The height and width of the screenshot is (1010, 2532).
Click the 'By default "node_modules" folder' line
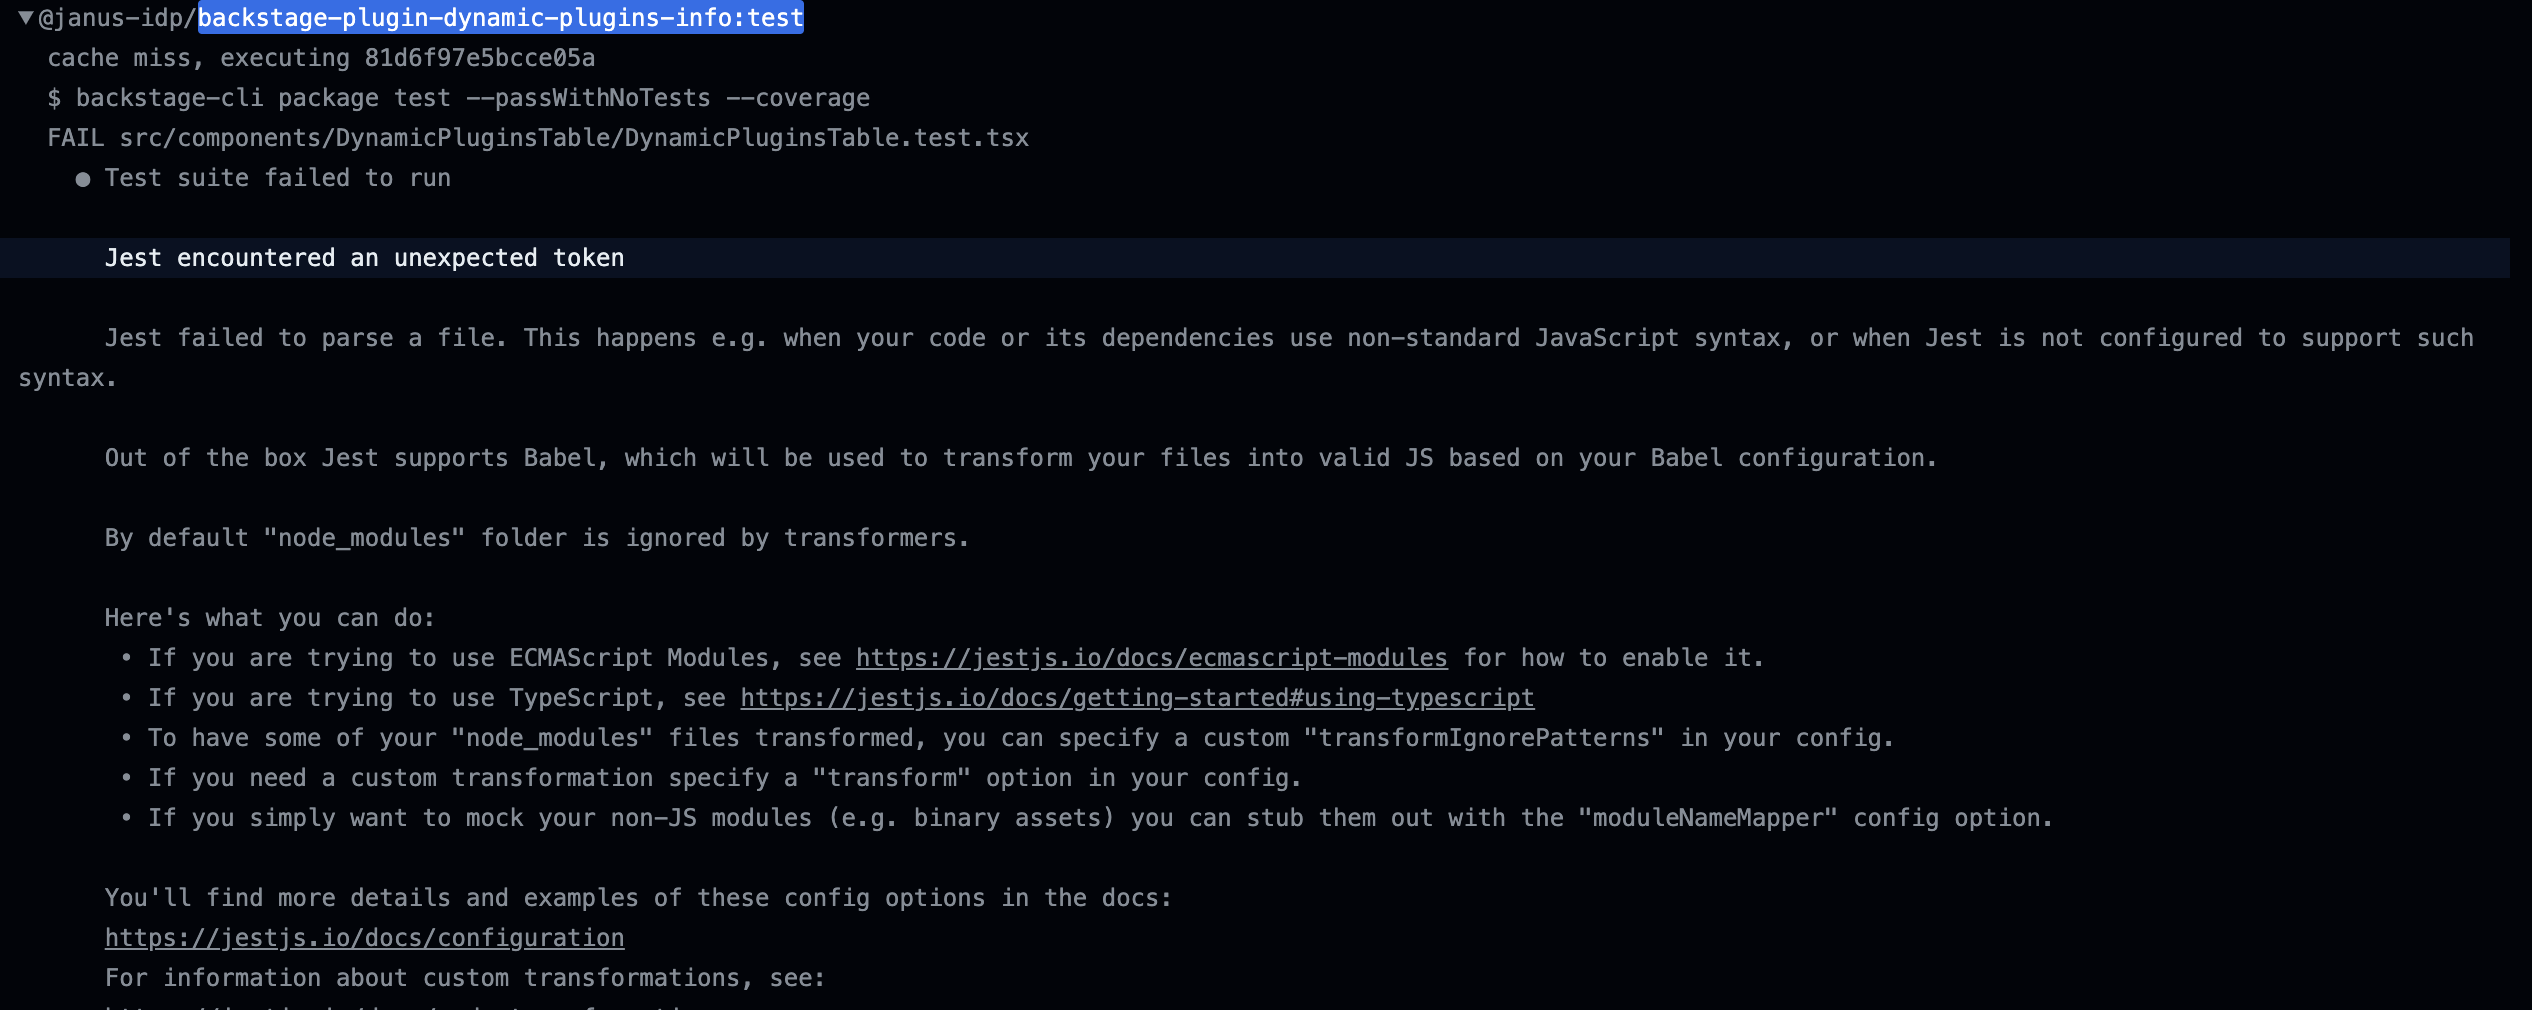click(536, 538)
